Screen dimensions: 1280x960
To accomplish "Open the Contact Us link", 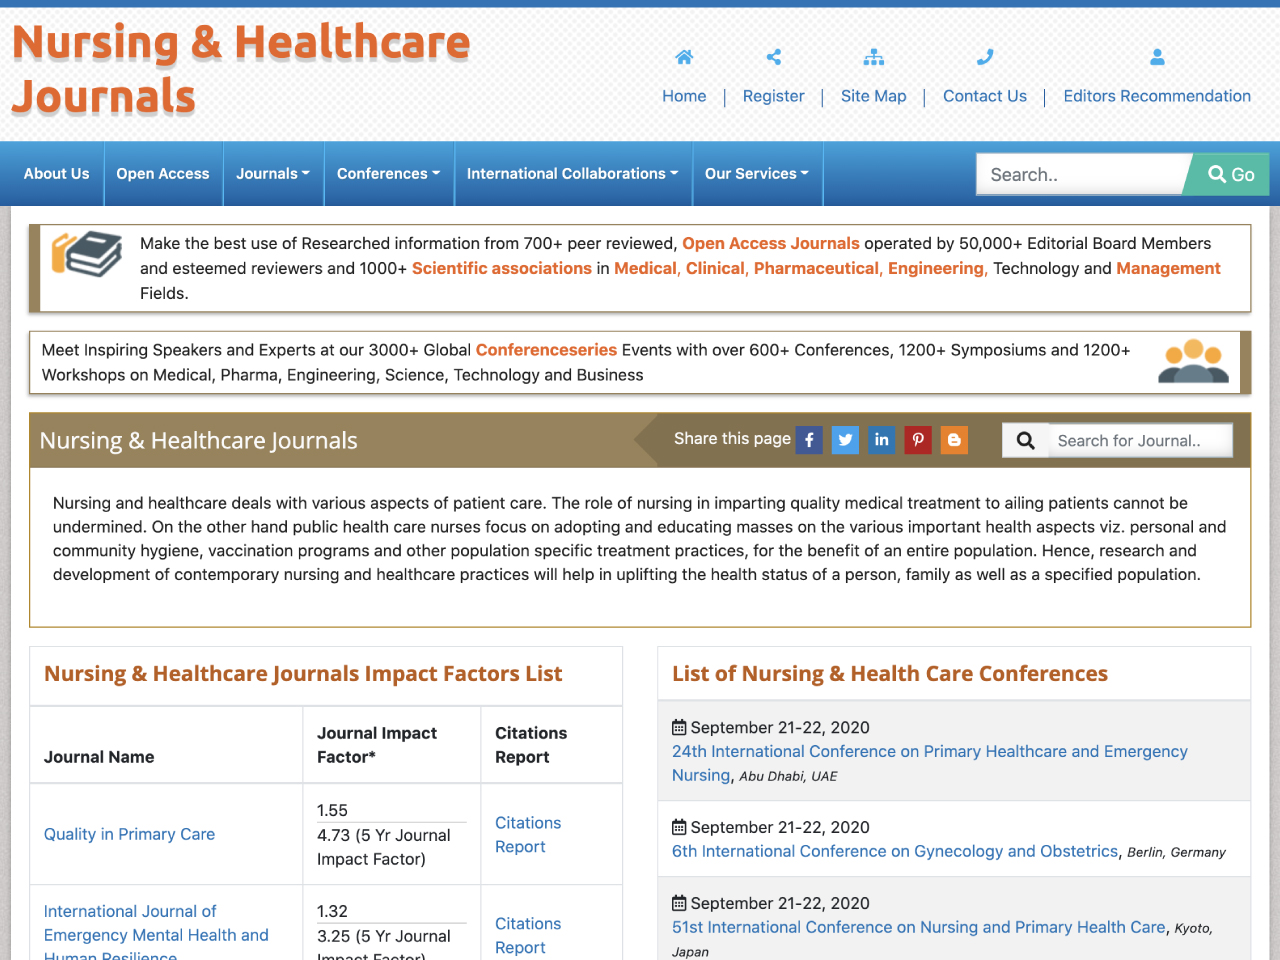I will click(x=985, y=96).
